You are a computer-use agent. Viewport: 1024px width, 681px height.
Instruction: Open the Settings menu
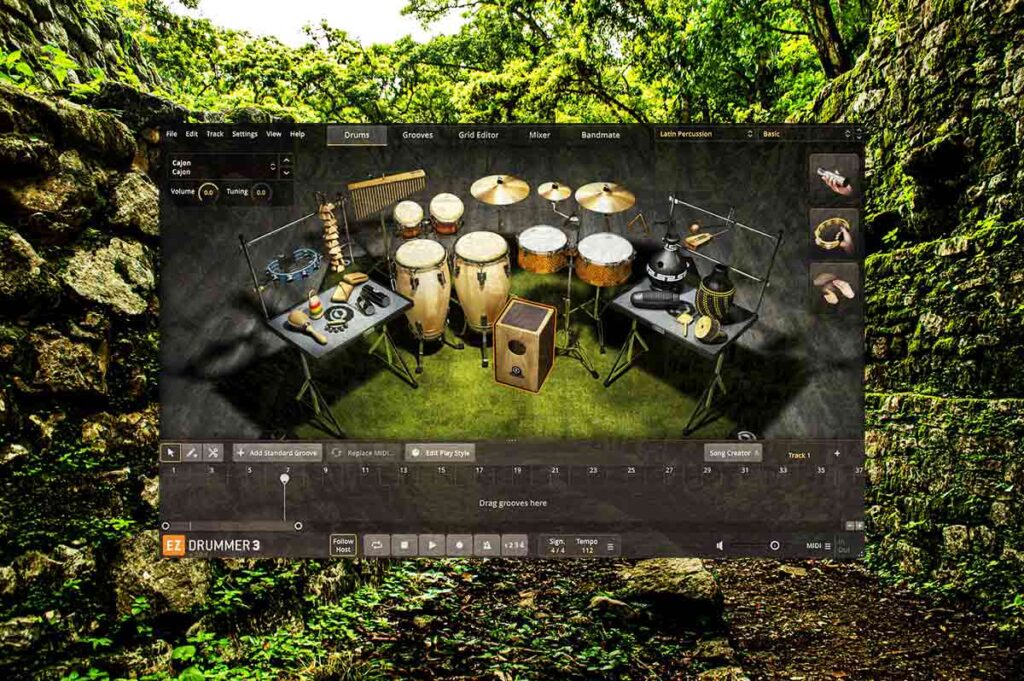pyautogui.click(x=245, y=134)
